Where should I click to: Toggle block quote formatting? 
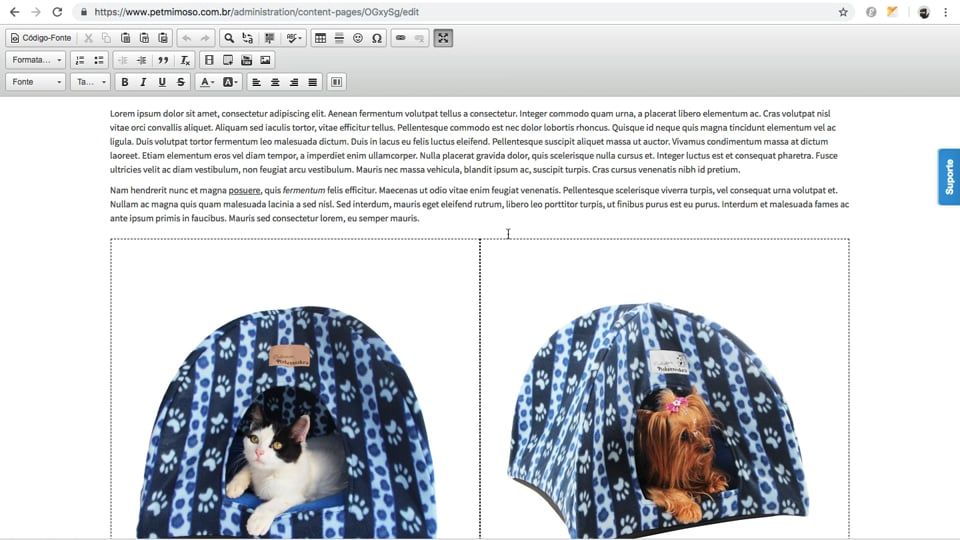tap(163, 60)
